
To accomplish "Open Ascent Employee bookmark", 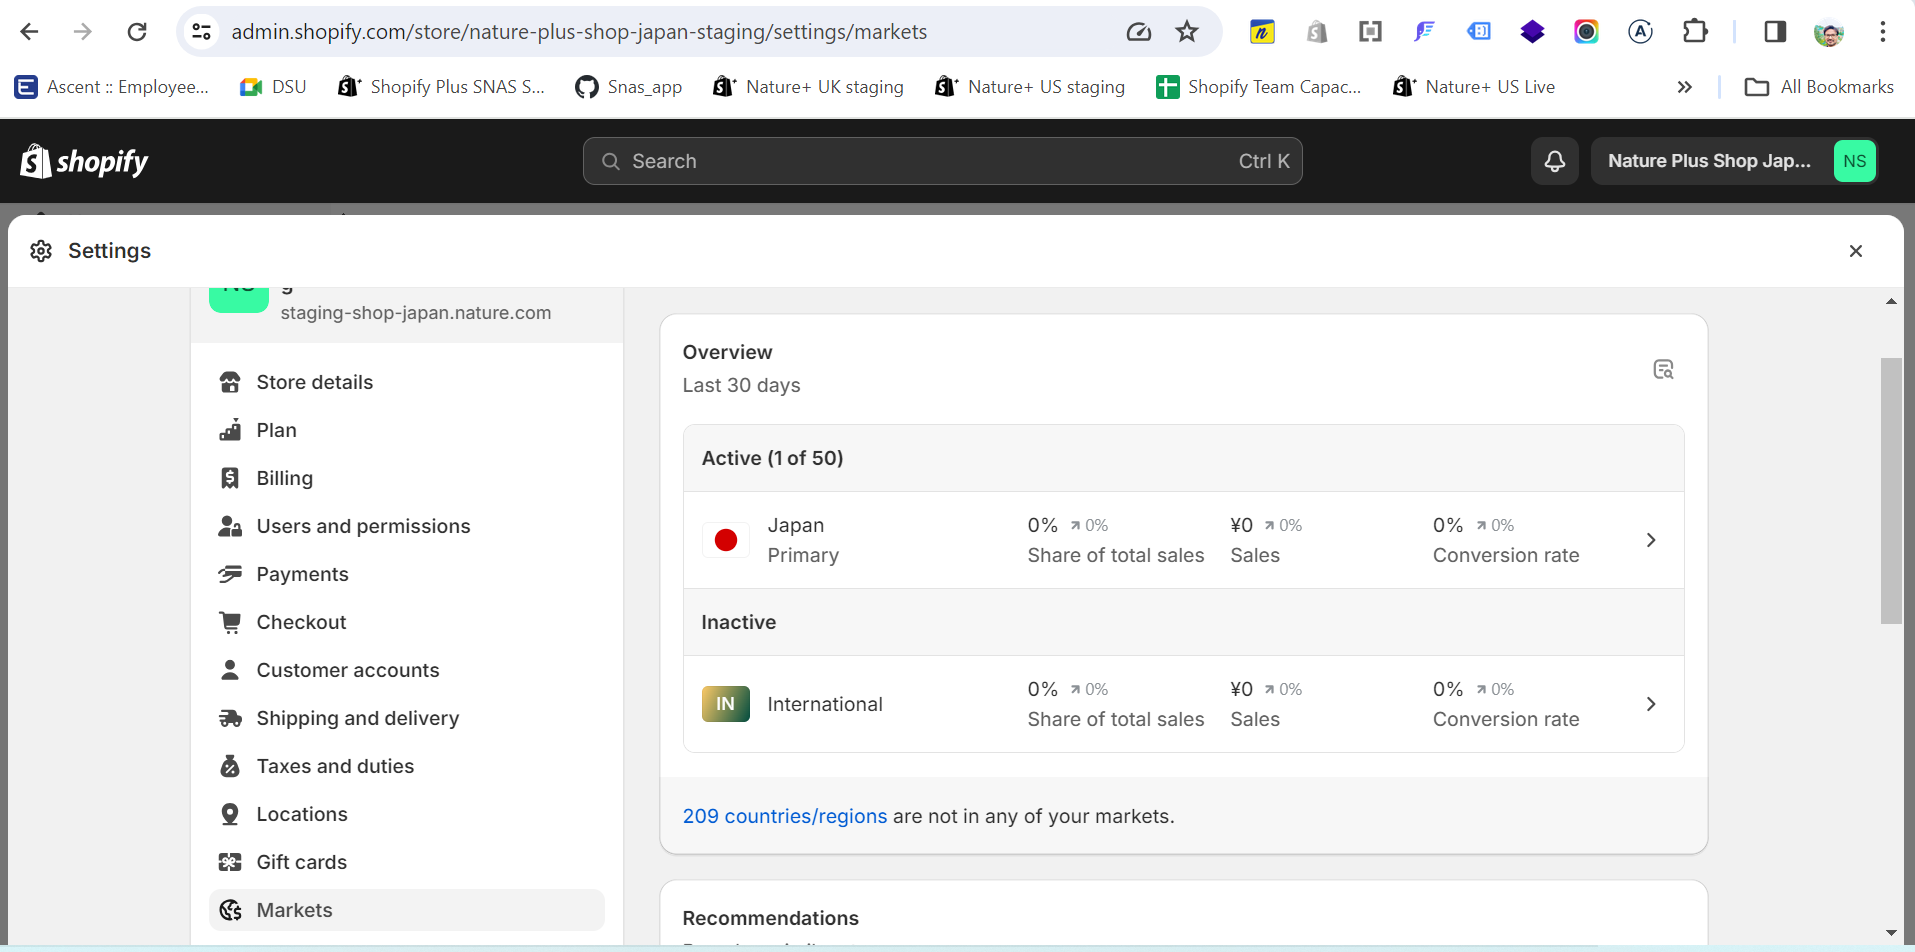I will click(112, 87).
